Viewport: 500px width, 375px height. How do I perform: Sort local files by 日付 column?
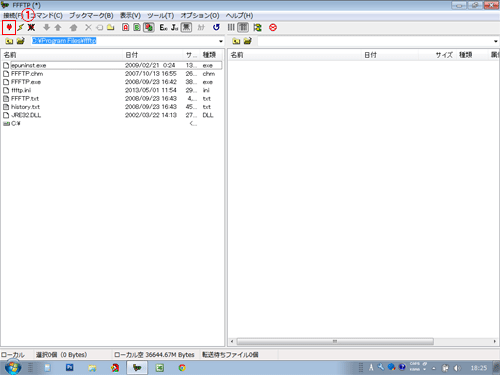[153, 55]
